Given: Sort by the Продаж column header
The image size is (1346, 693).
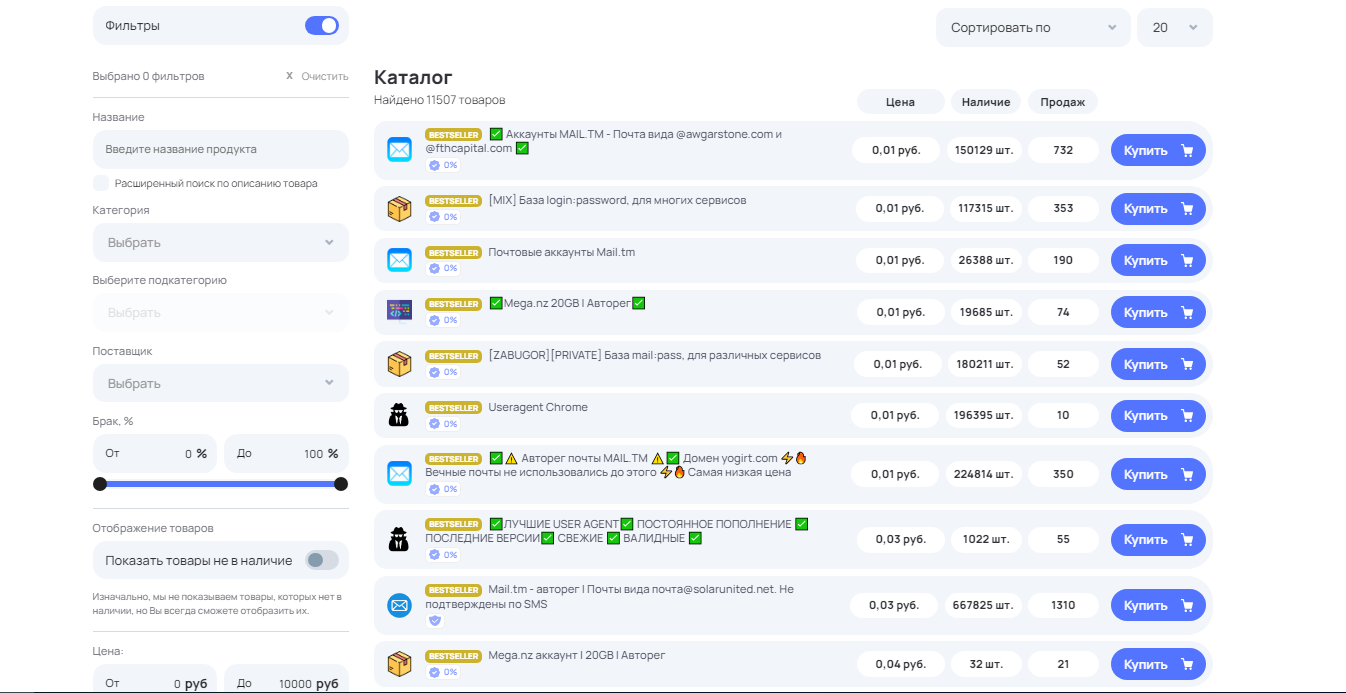Looking at the screenshot, I should pos(1063,102).
